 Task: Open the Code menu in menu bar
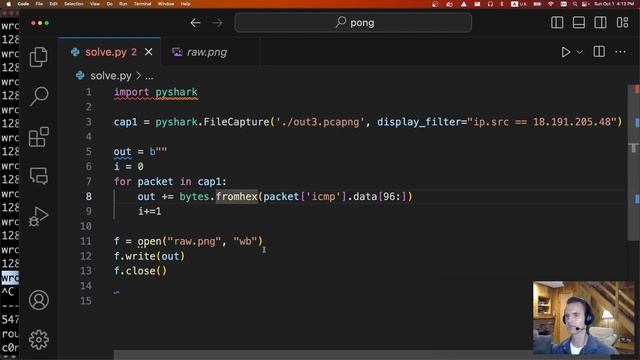coord(23,4)
